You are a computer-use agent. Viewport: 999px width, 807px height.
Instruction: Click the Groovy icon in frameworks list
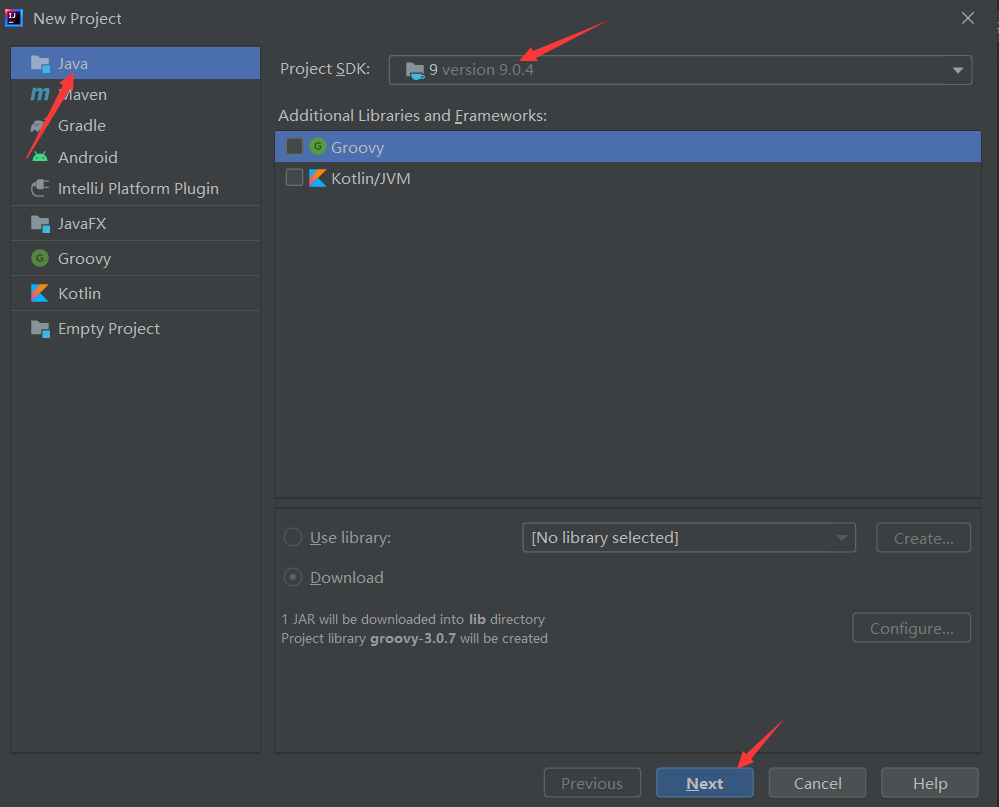coord(318,146)
